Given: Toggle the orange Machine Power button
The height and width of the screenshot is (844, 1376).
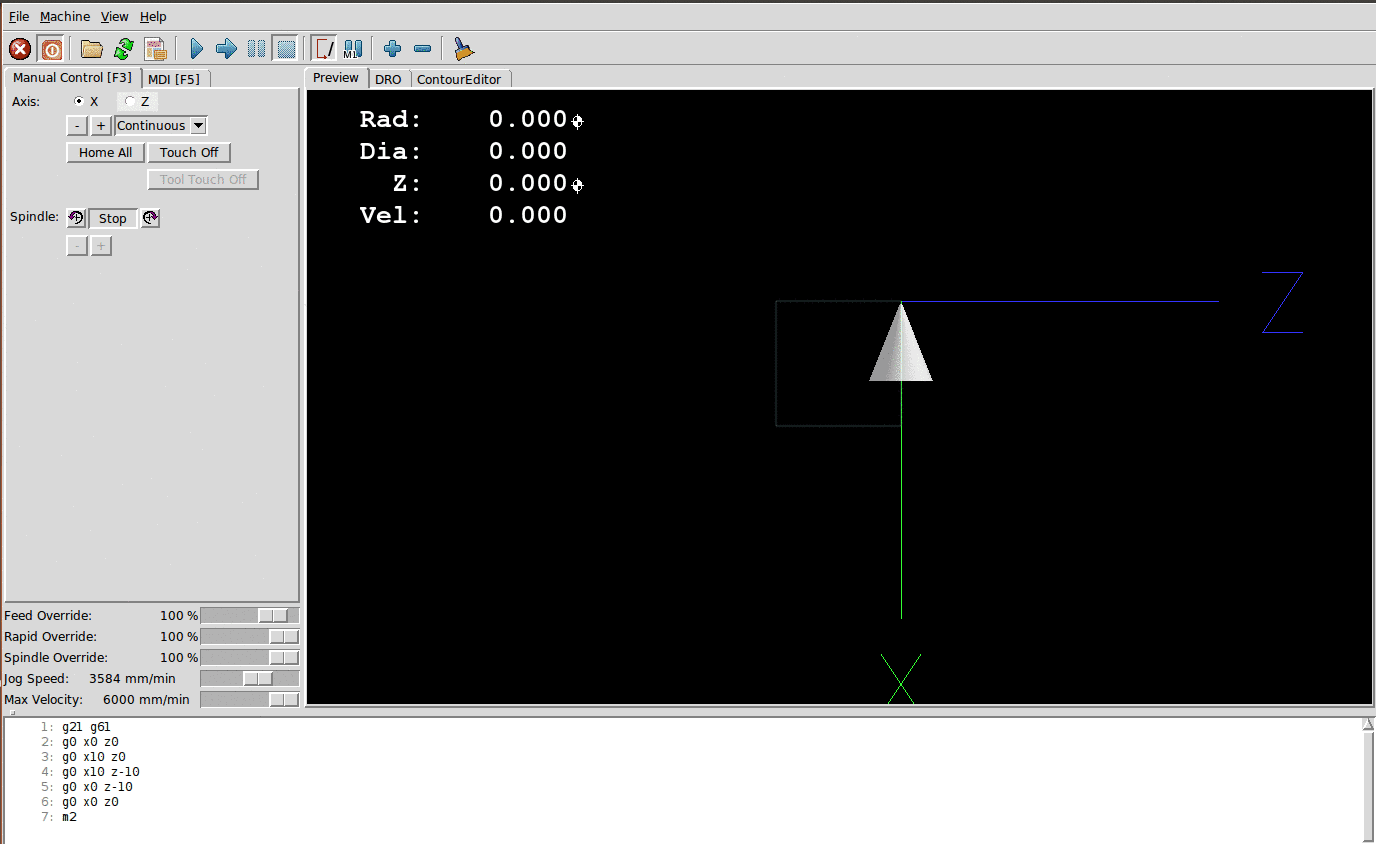Looking at the screenshot, I should click(x=51, y=48).
